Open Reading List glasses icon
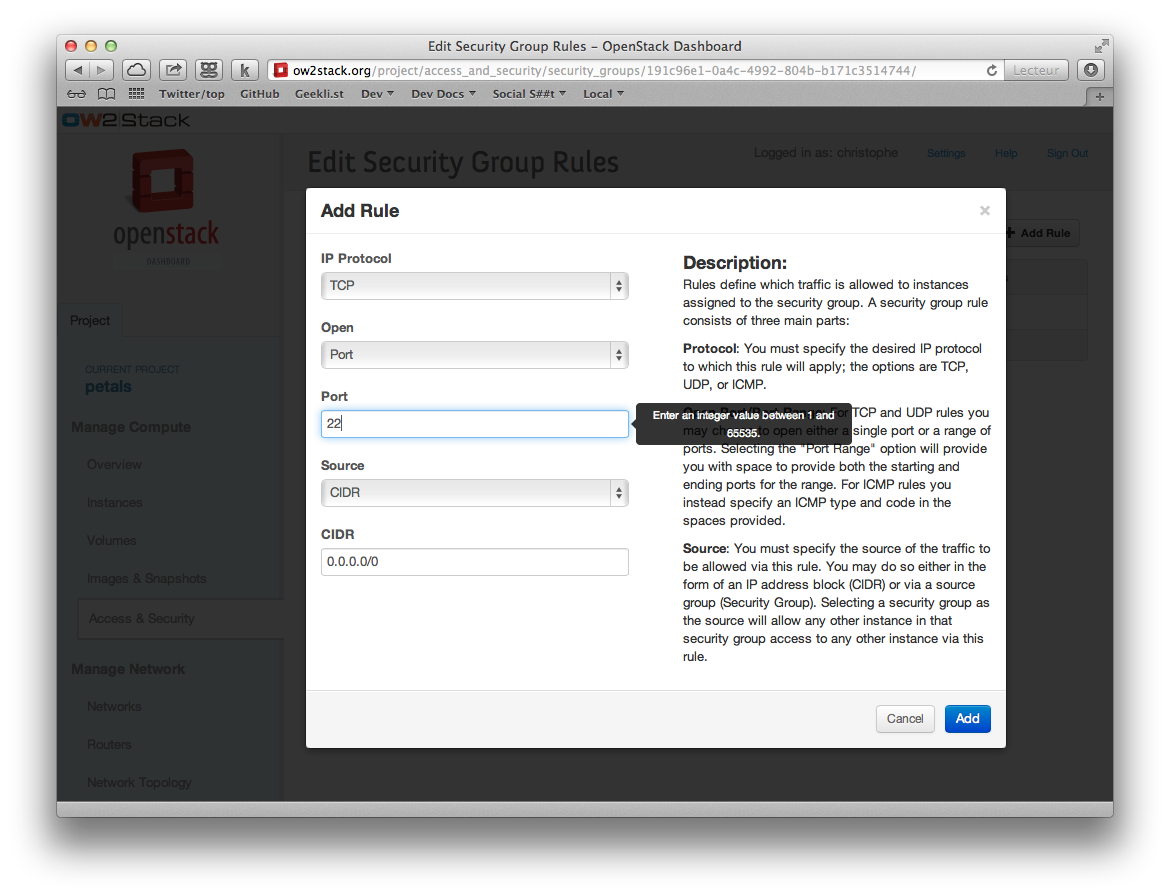The width and height of the screenshot is (1170, 896). pos(76,94)
